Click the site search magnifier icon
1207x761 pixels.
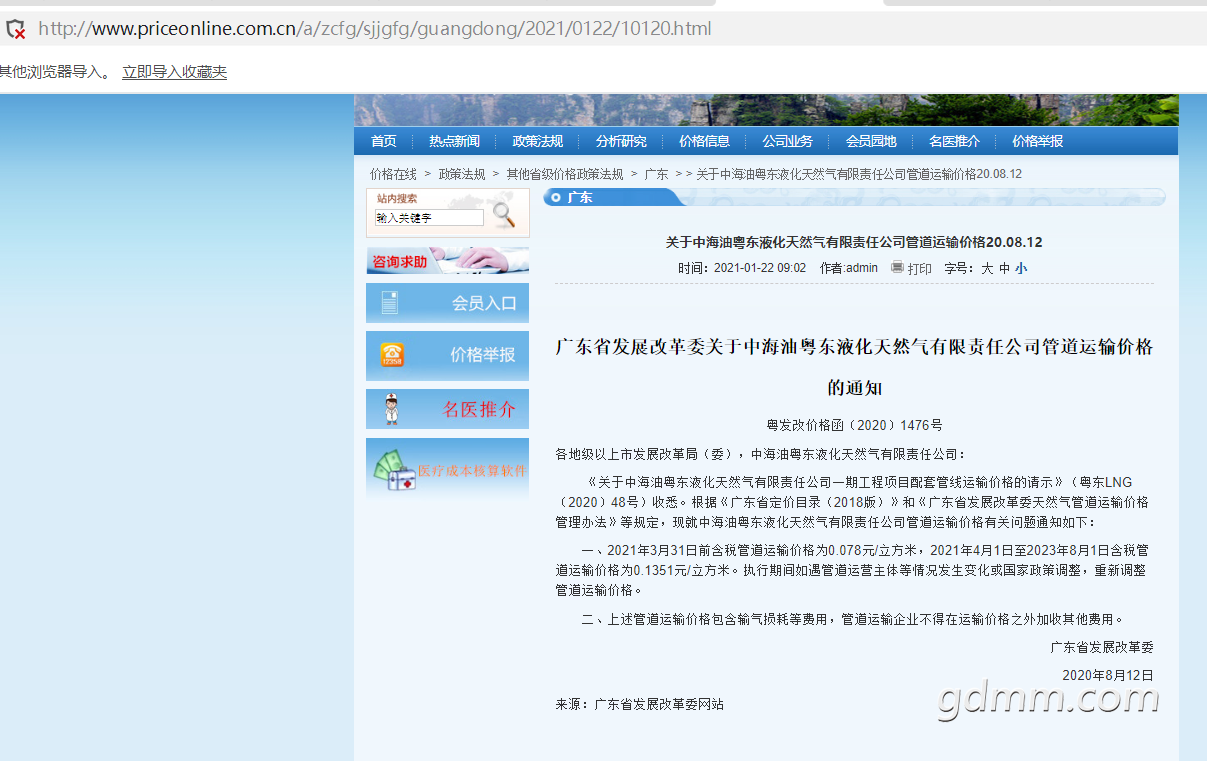(504, 215)
